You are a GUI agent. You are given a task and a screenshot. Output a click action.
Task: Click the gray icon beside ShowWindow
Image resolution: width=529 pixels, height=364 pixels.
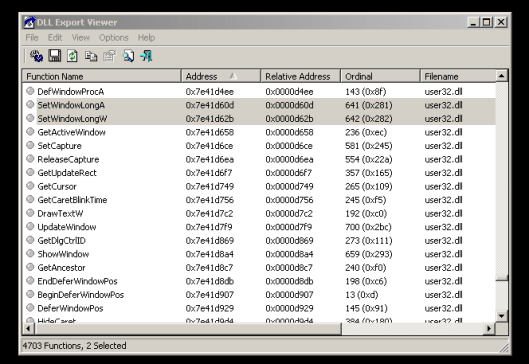click(x=30, y=253)
